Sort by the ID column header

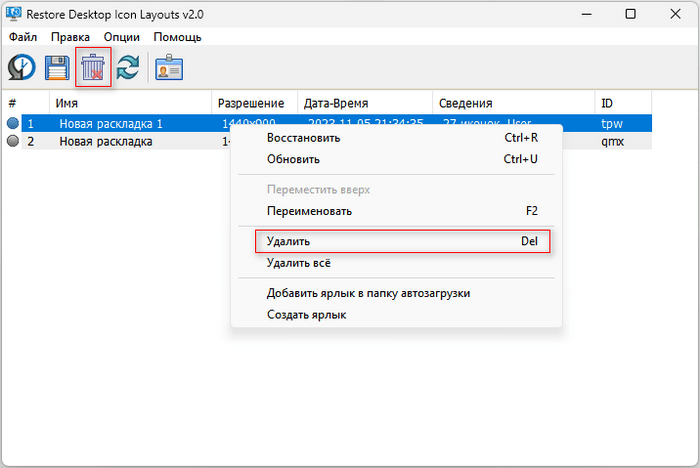click(x=623, y=103)
